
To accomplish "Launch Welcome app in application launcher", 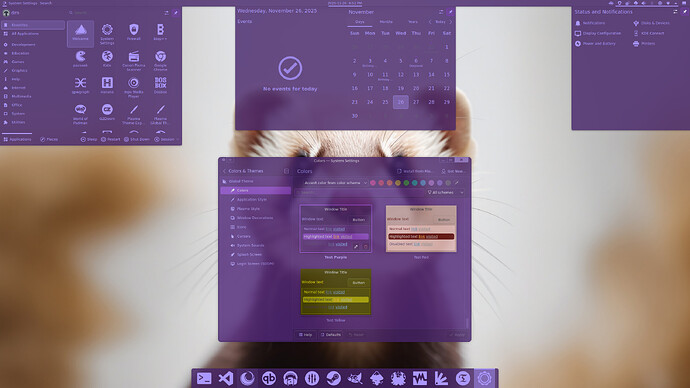I will 80,33.
